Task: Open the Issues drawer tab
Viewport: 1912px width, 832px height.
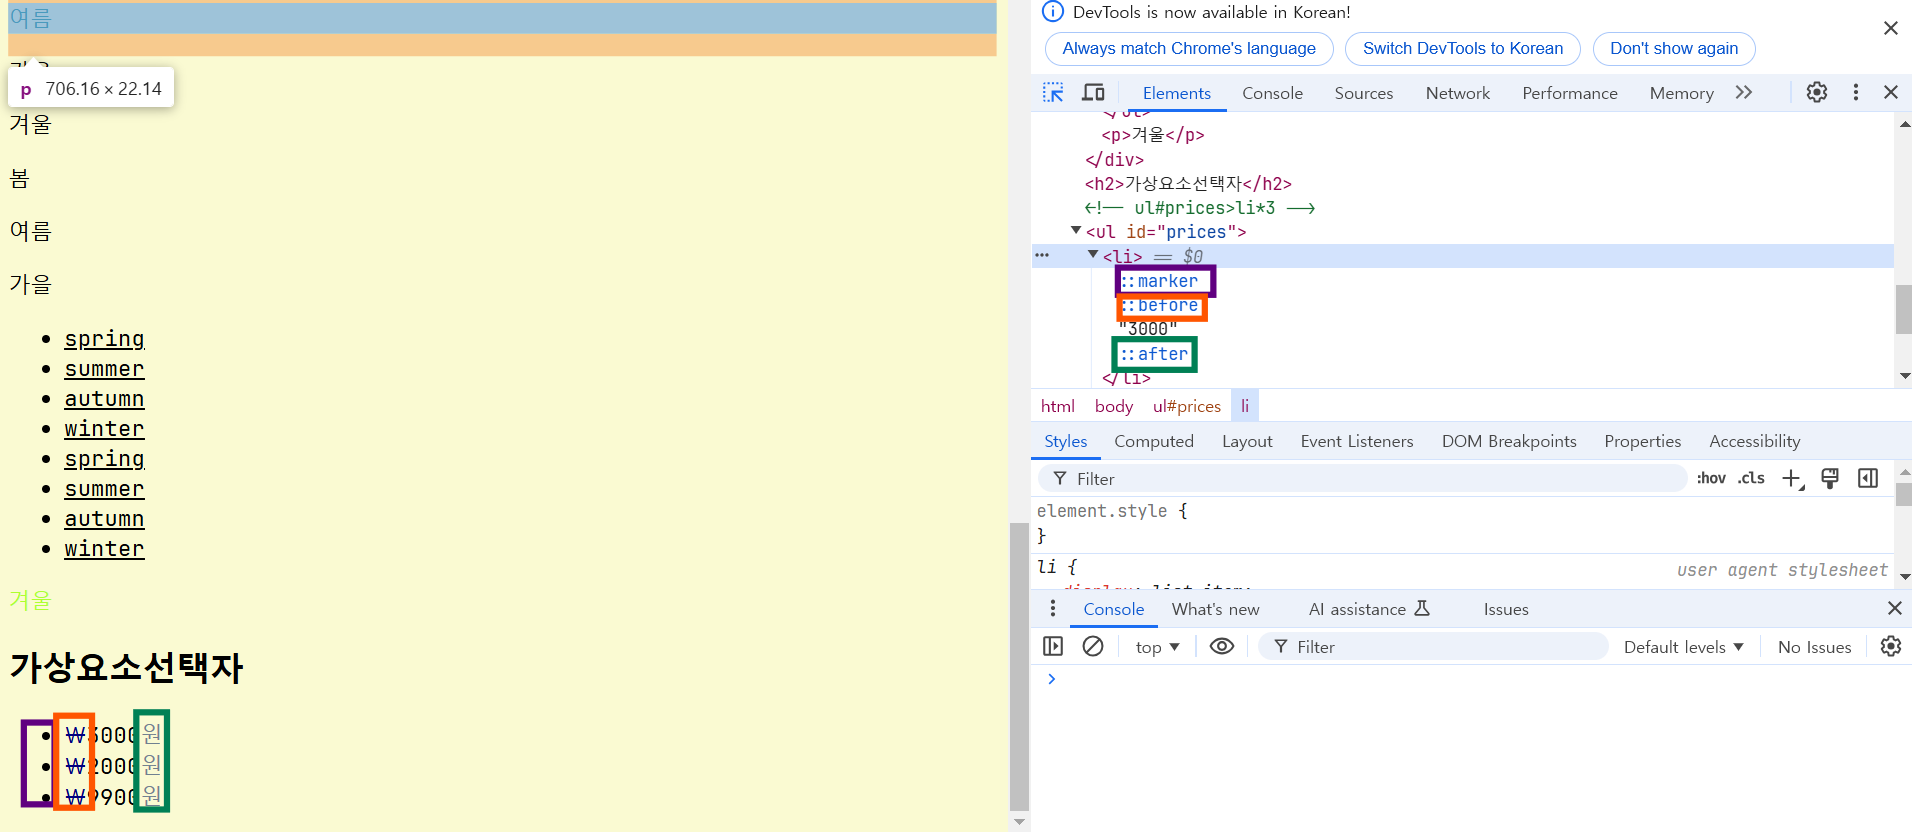Action: point(1505,609)
